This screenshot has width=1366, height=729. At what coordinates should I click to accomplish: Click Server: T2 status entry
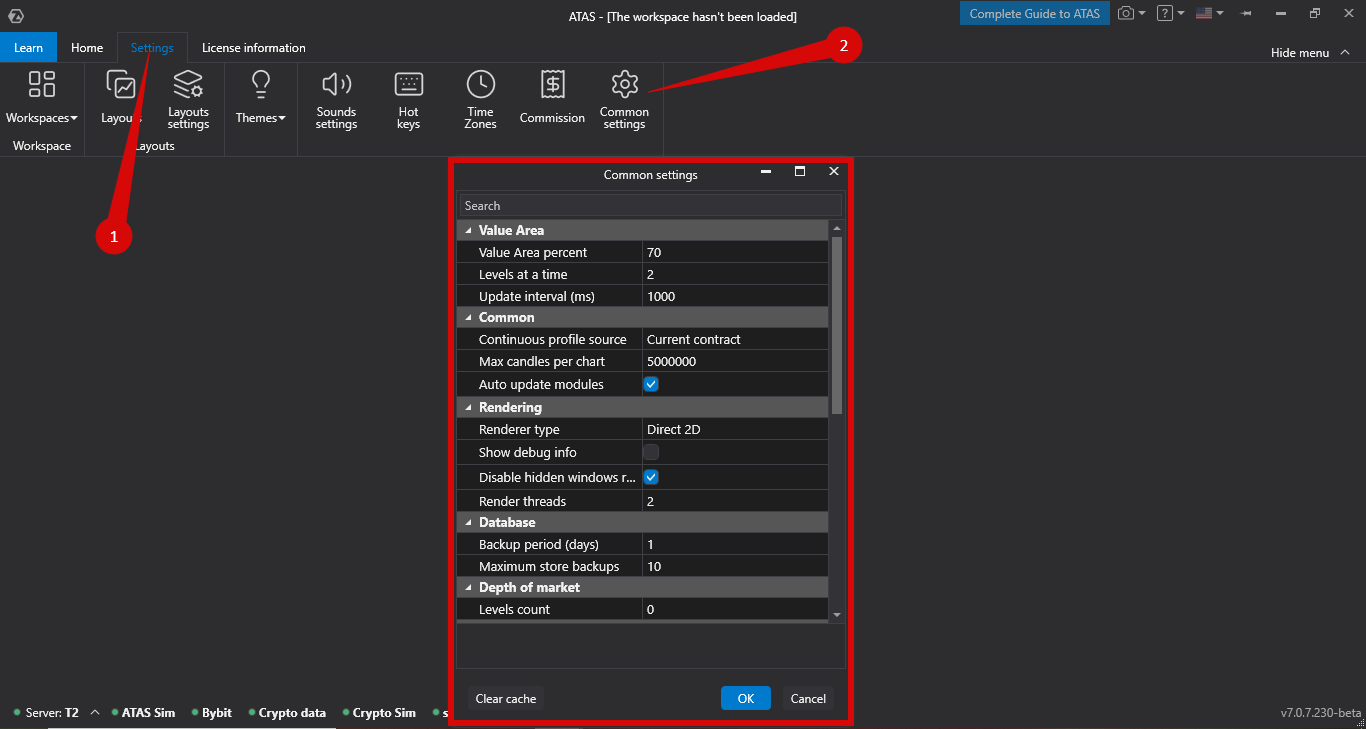pos(46,713)
